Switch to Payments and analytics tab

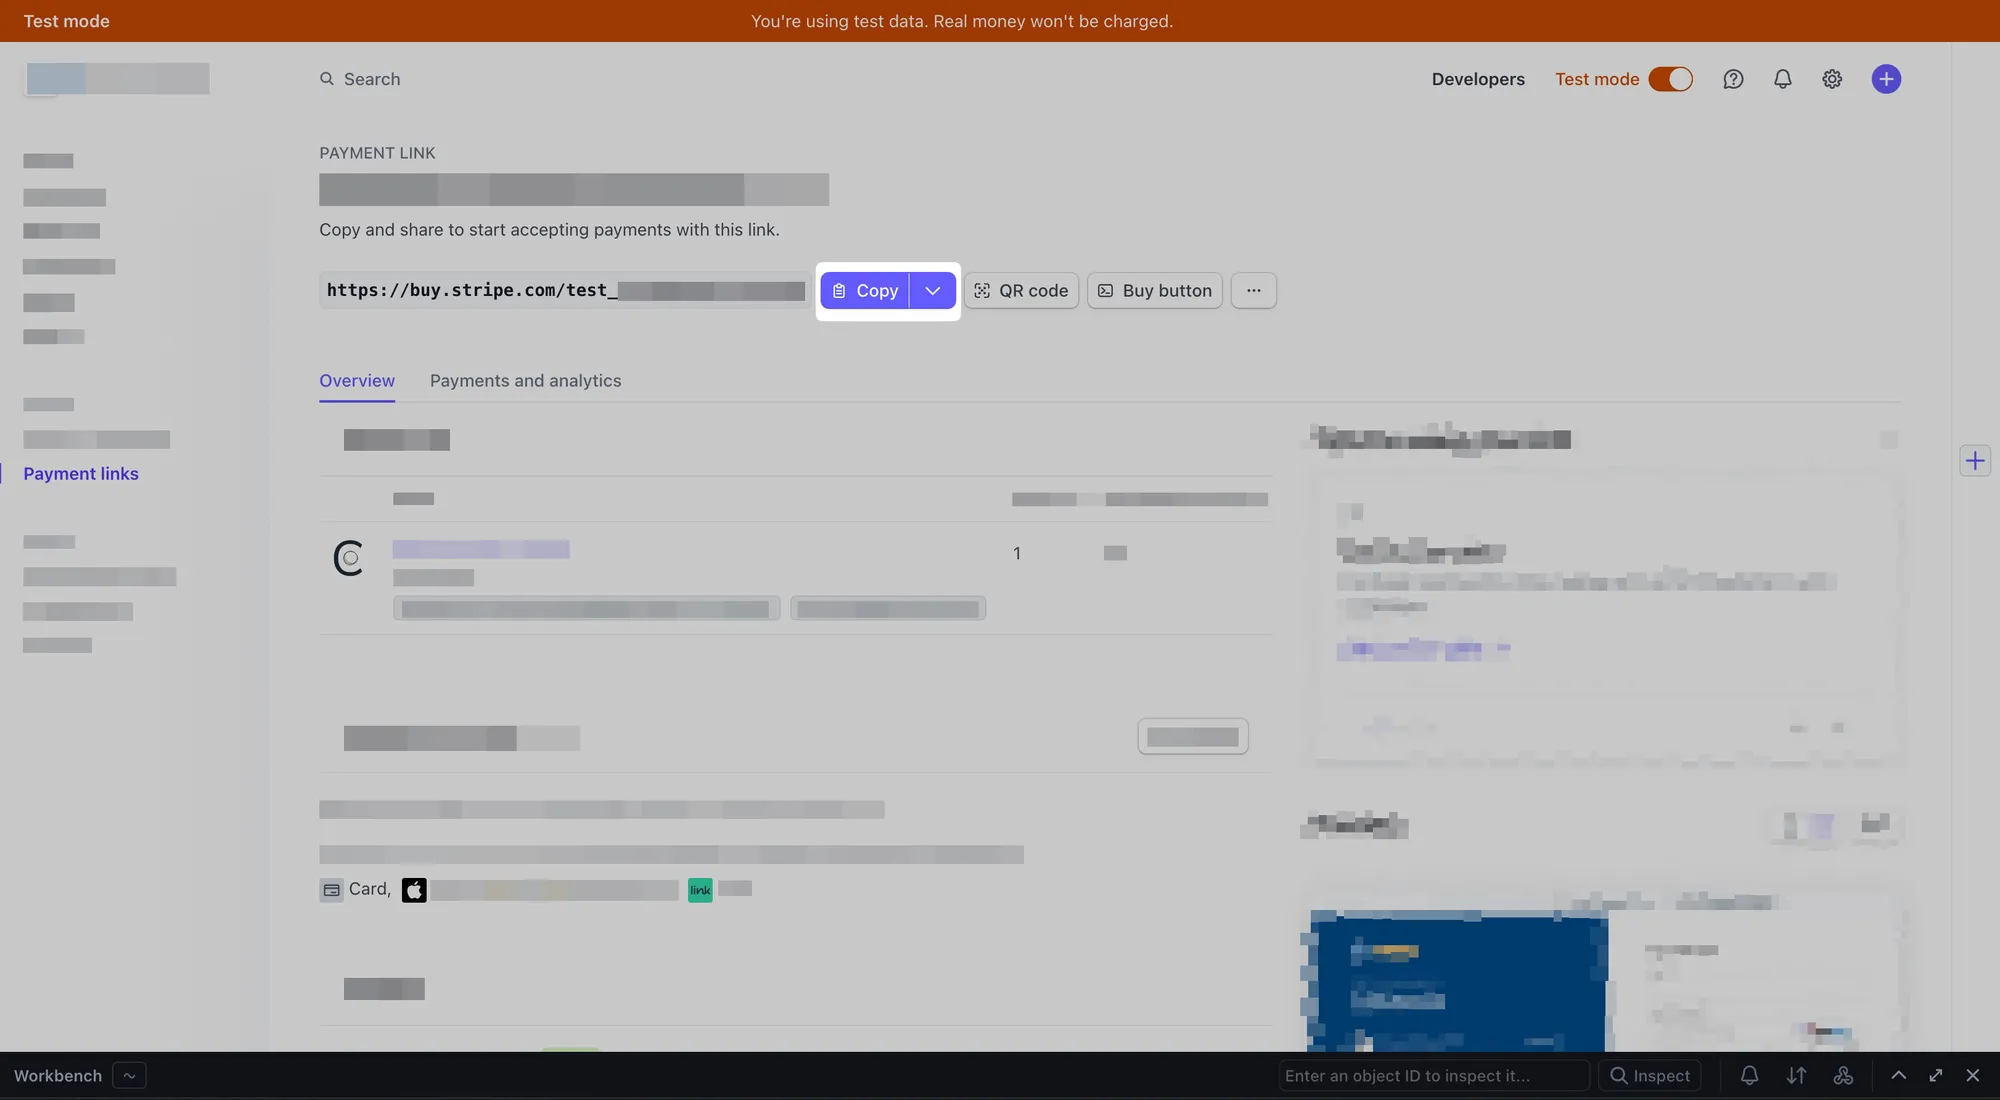pyautogui.click(x=525, y=381)
